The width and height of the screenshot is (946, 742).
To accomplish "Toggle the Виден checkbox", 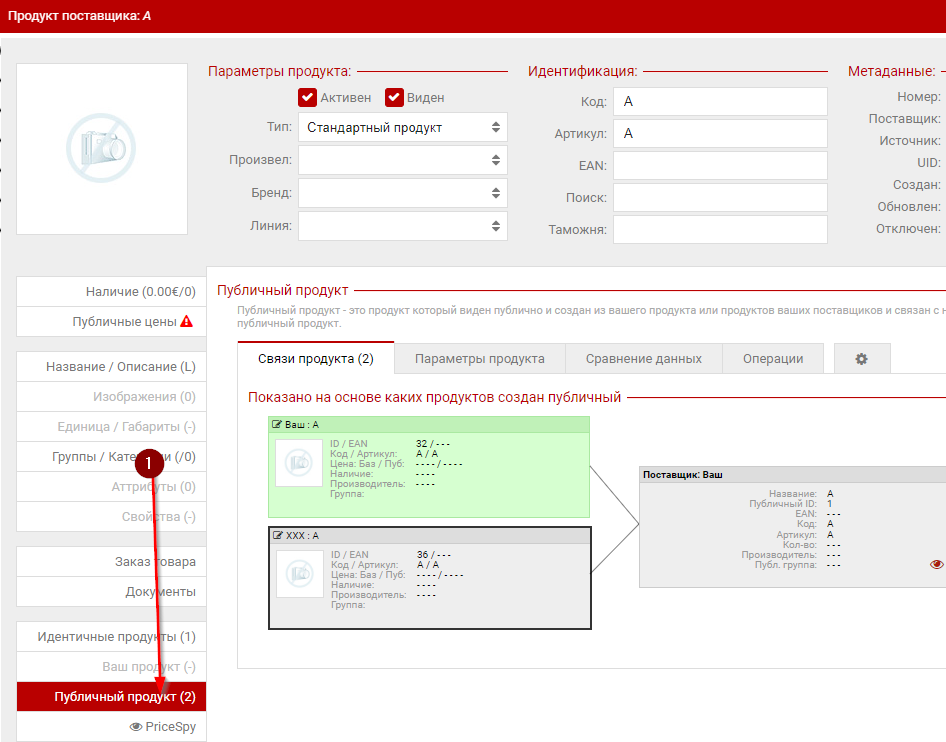I will (394, 98).
